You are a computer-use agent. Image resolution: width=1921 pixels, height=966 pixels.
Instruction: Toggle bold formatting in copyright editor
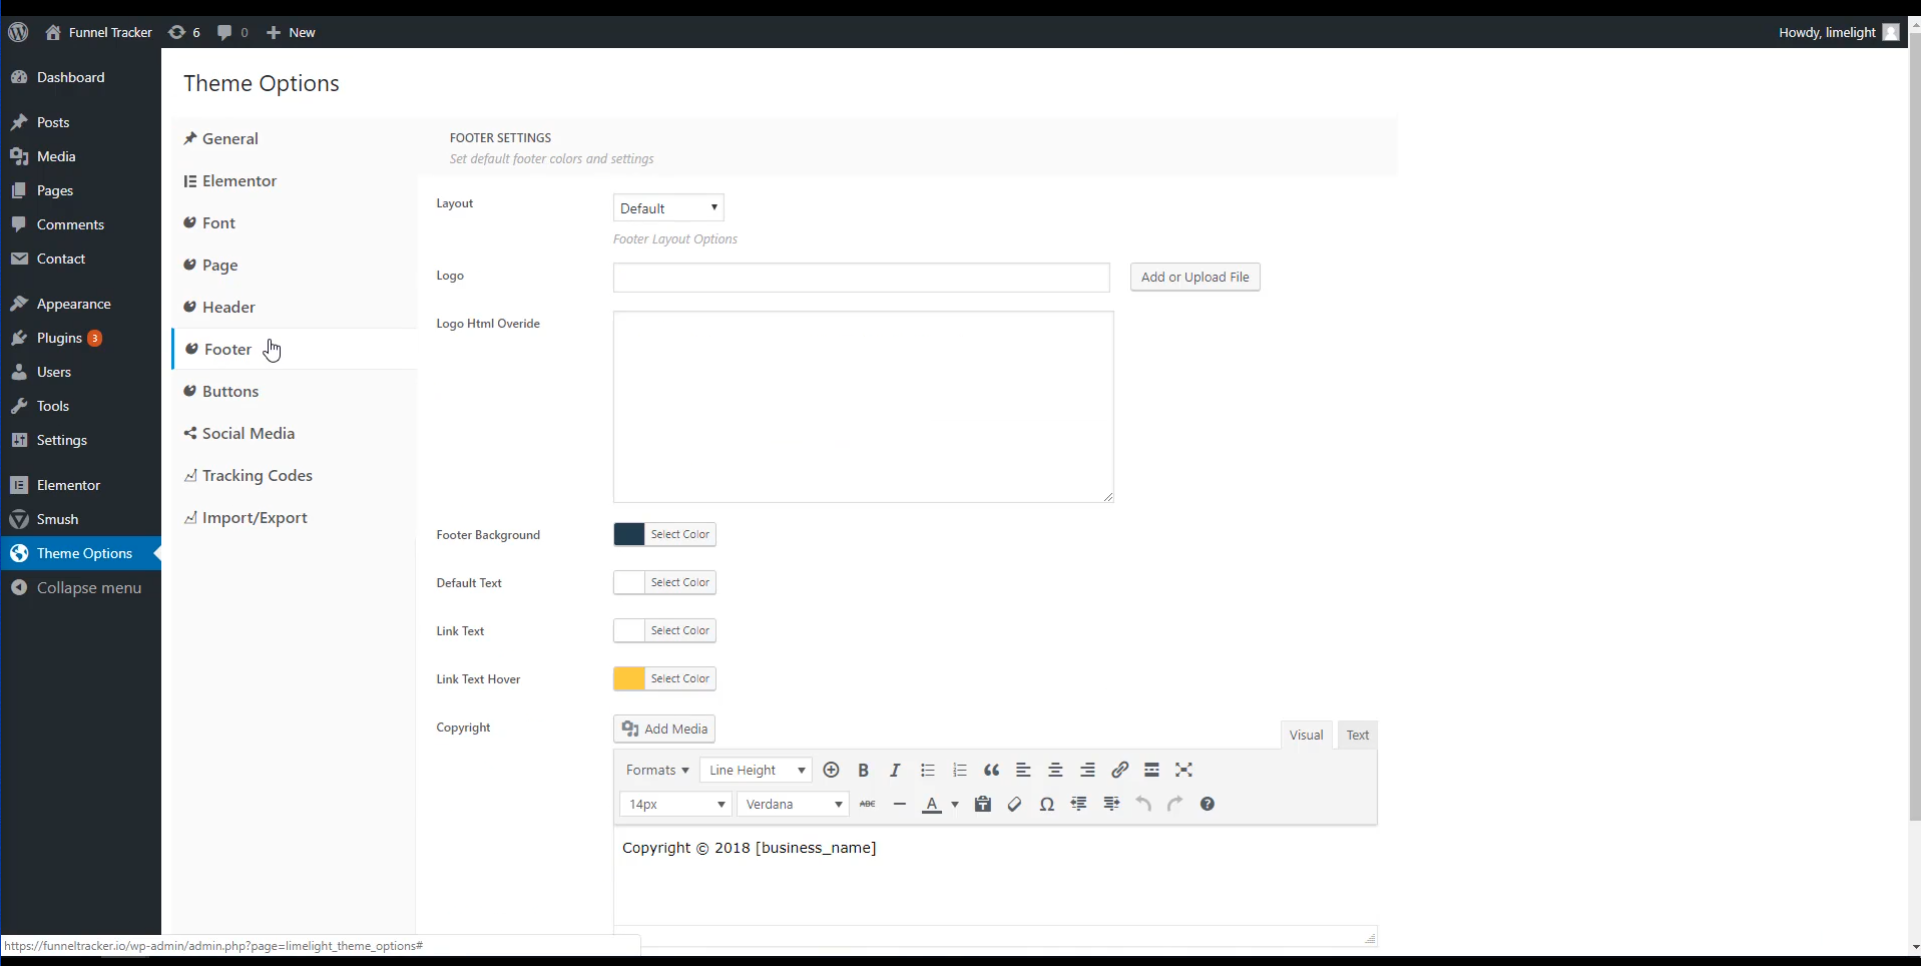click(x=863, y=770)
